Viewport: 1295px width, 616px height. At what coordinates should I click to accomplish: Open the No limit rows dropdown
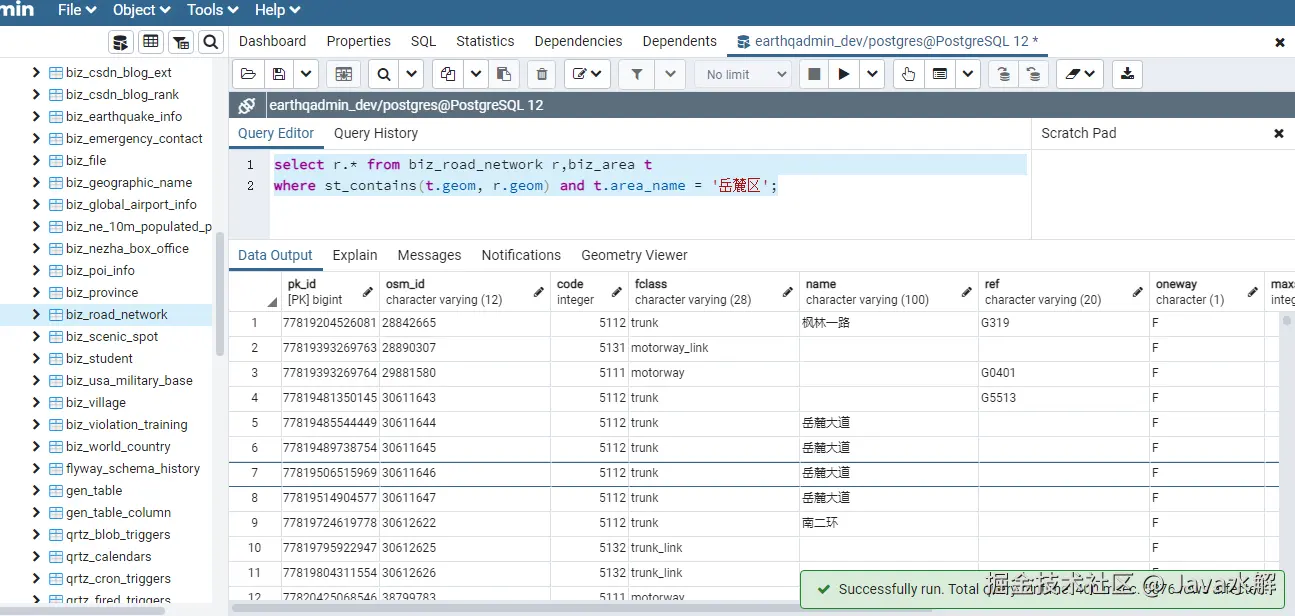(743, 74)
